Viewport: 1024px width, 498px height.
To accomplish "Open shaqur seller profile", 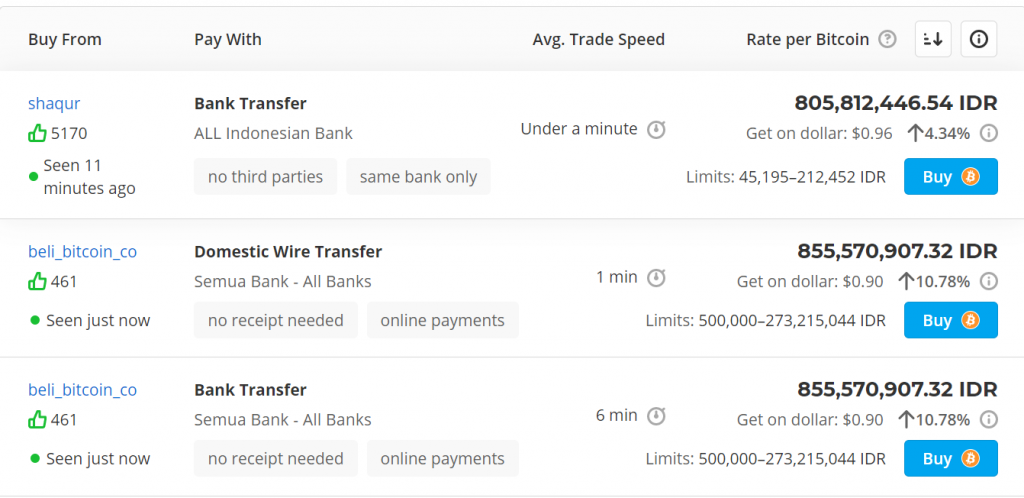I will 54,104.
